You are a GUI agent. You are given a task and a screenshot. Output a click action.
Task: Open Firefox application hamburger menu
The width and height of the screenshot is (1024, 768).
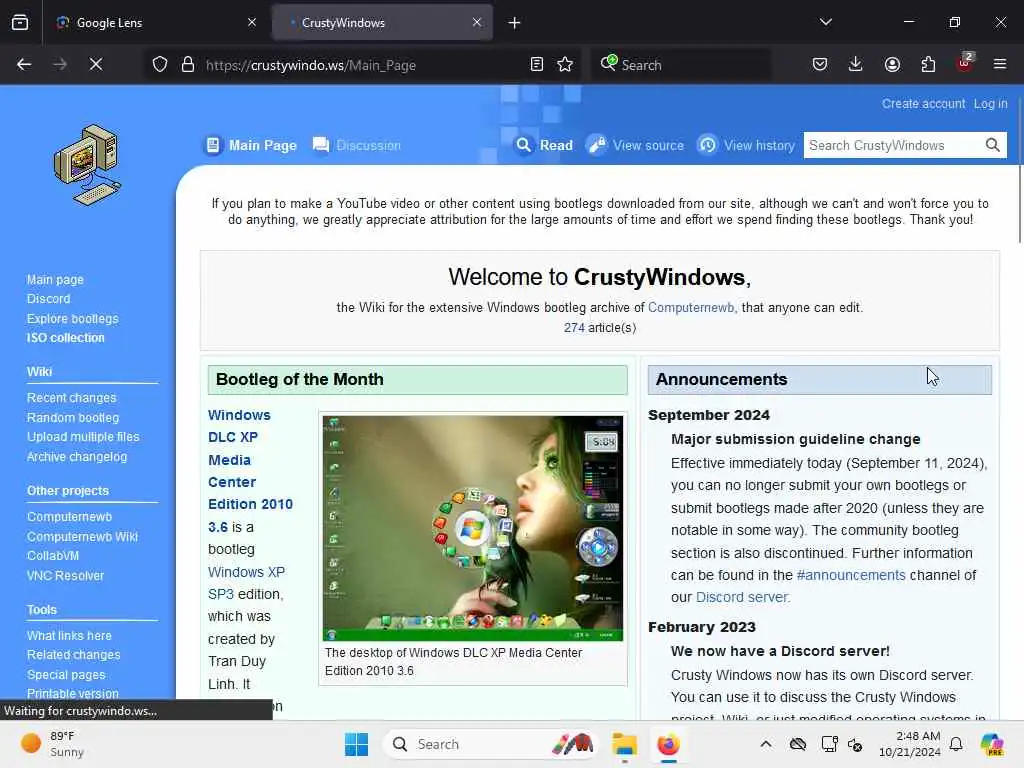1000,65
